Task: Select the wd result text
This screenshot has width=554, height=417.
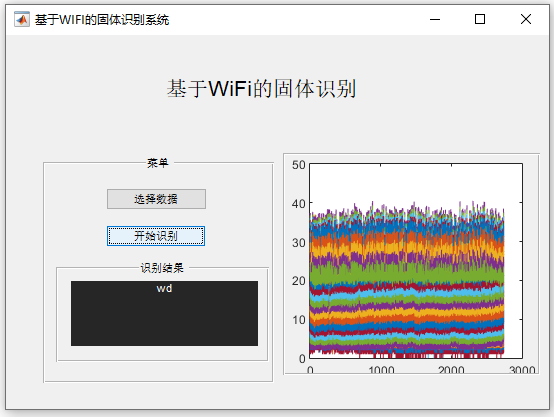Action: tap(164, 288)
